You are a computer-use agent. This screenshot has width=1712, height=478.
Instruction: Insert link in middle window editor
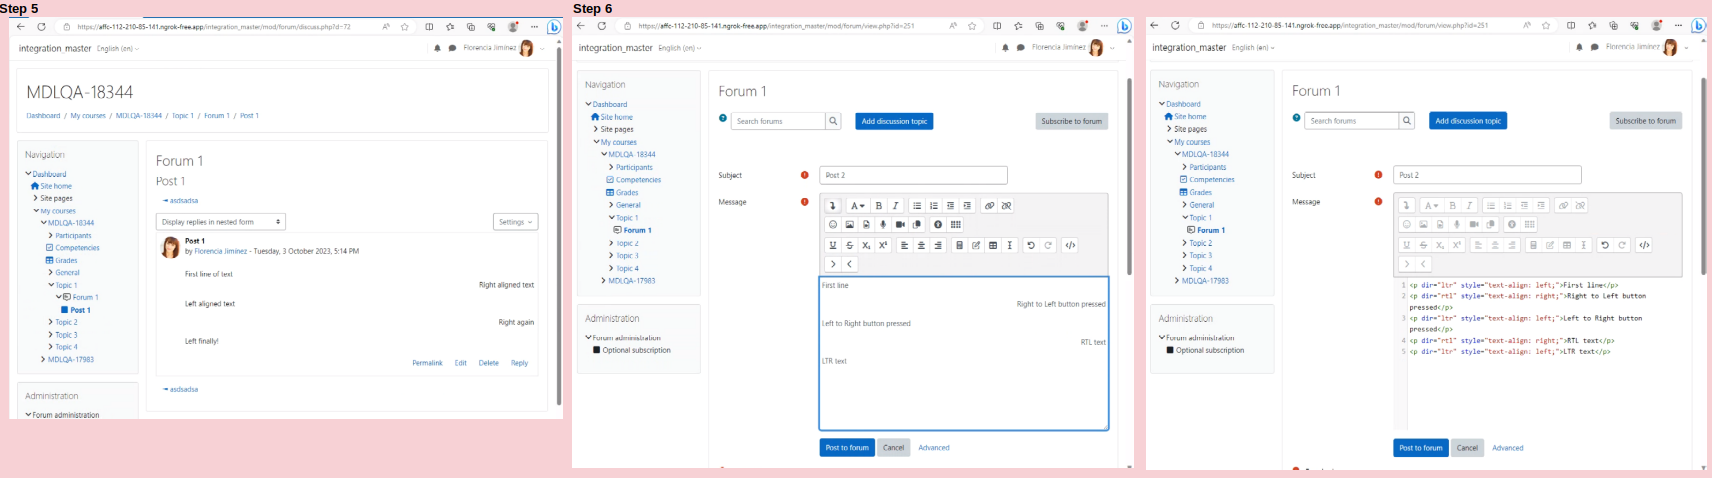pyautogui.click(x=989, y=205)
